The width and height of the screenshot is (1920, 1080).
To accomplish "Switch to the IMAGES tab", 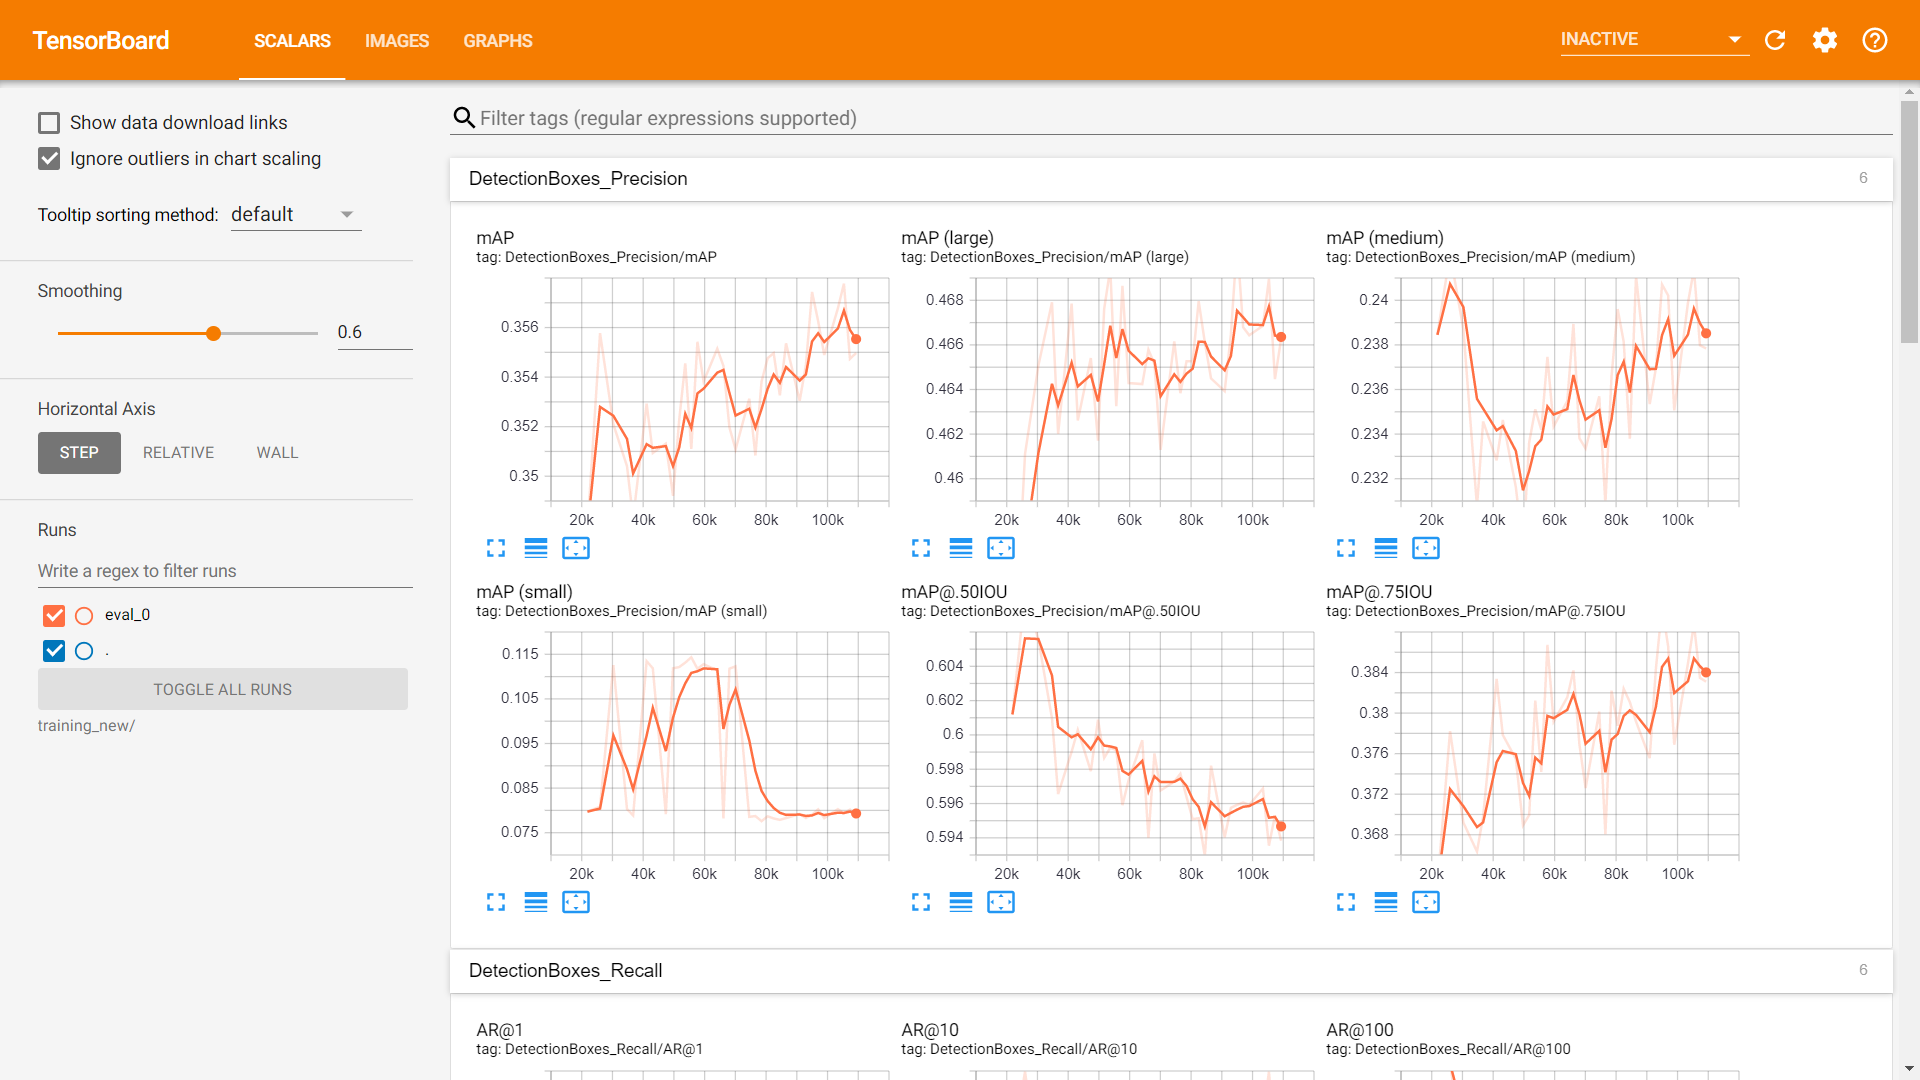I will 396,41.
